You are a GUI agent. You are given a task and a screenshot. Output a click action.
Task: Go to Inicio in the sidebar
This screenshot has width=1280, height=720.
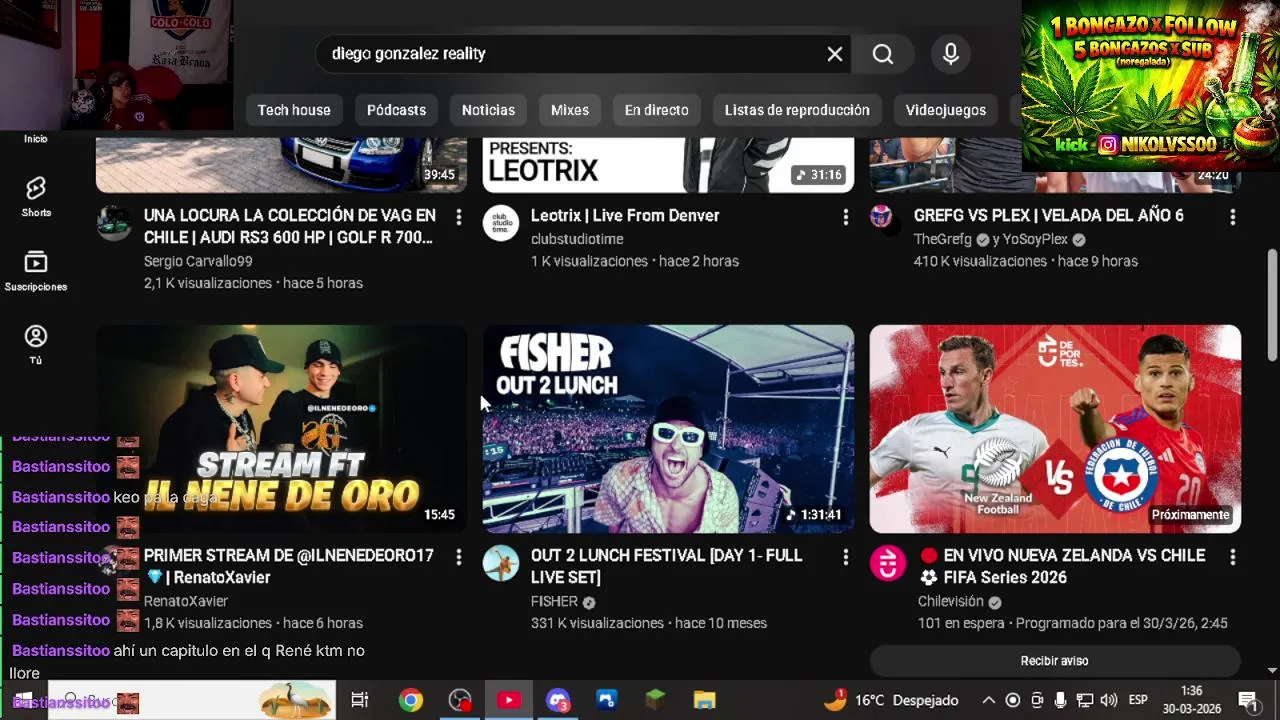[36, 139]
